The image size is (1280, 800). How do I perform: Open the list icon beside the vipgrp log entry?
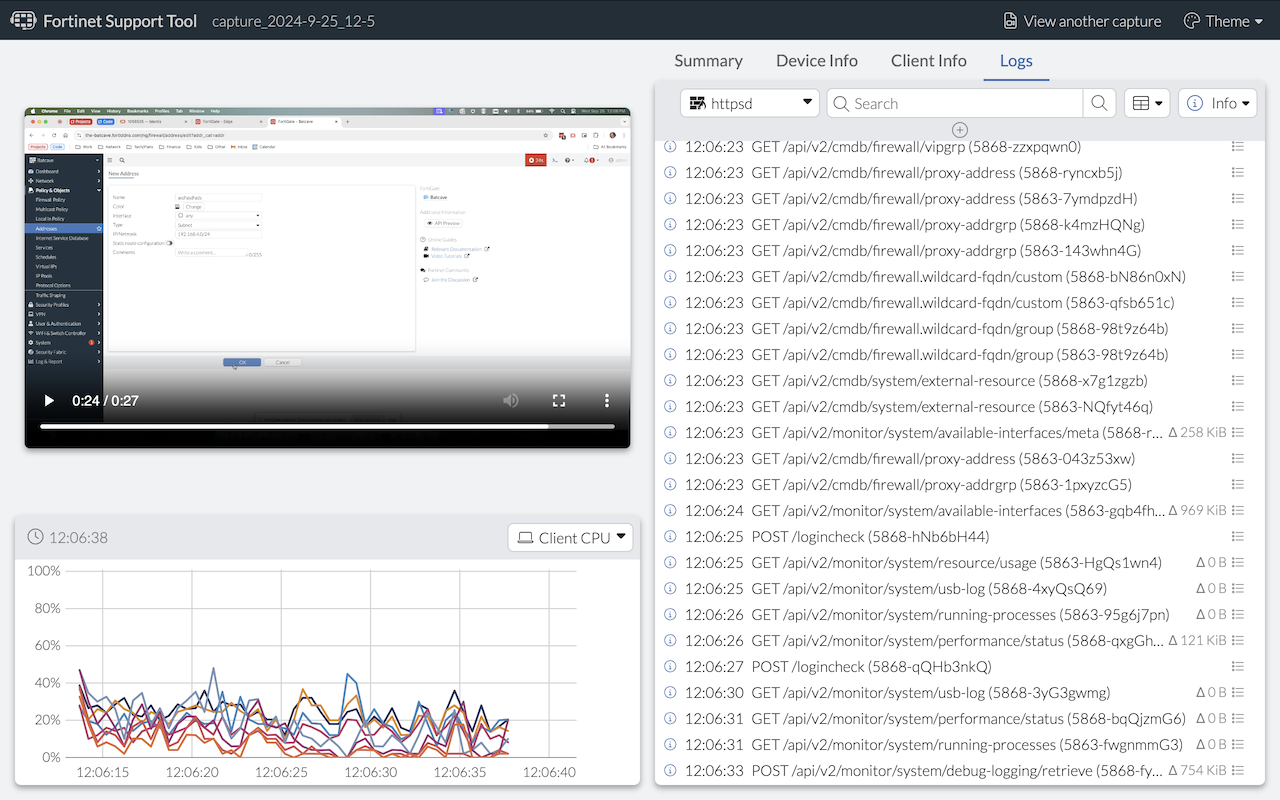[1239, 146]
